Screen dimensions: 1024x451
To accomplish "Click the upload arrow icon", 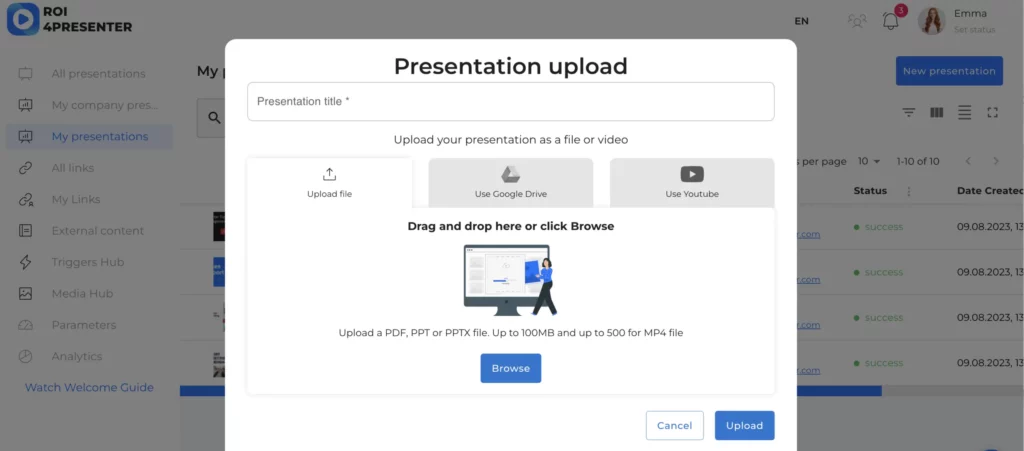I will 329,174.
